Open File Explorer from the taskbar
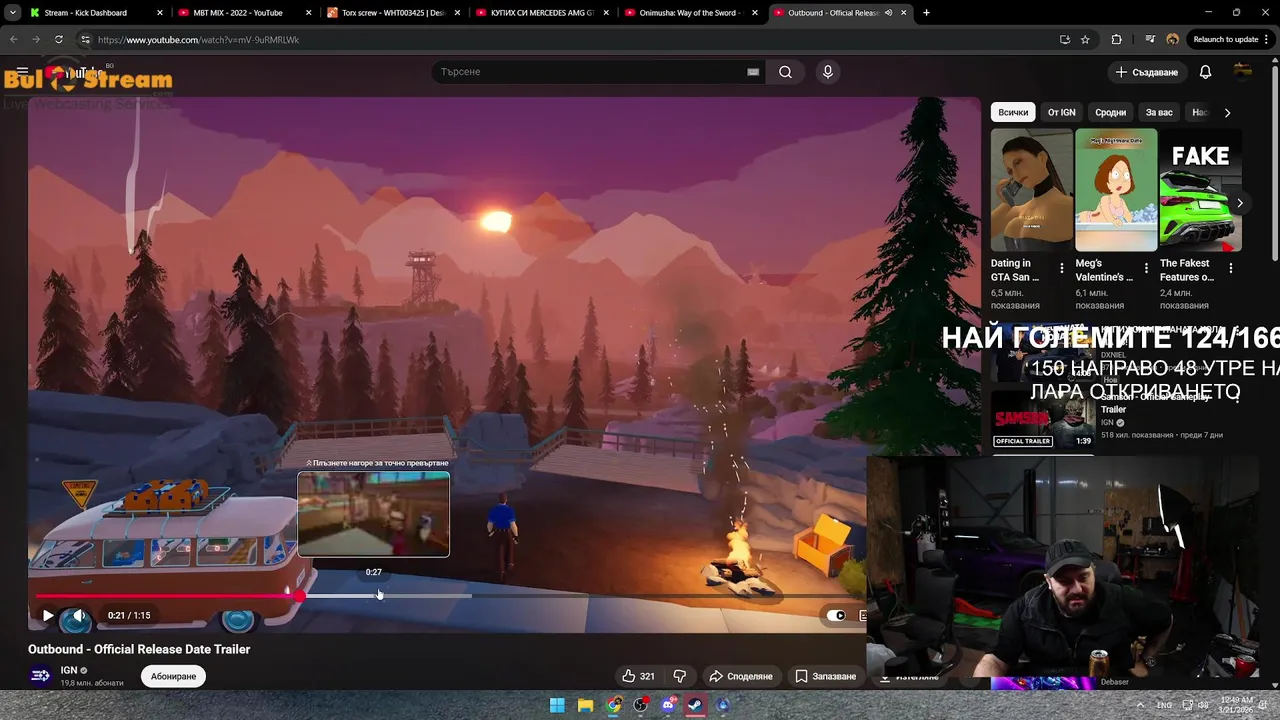Viewport: 1280px width, 720px height. tap(585, 705)
